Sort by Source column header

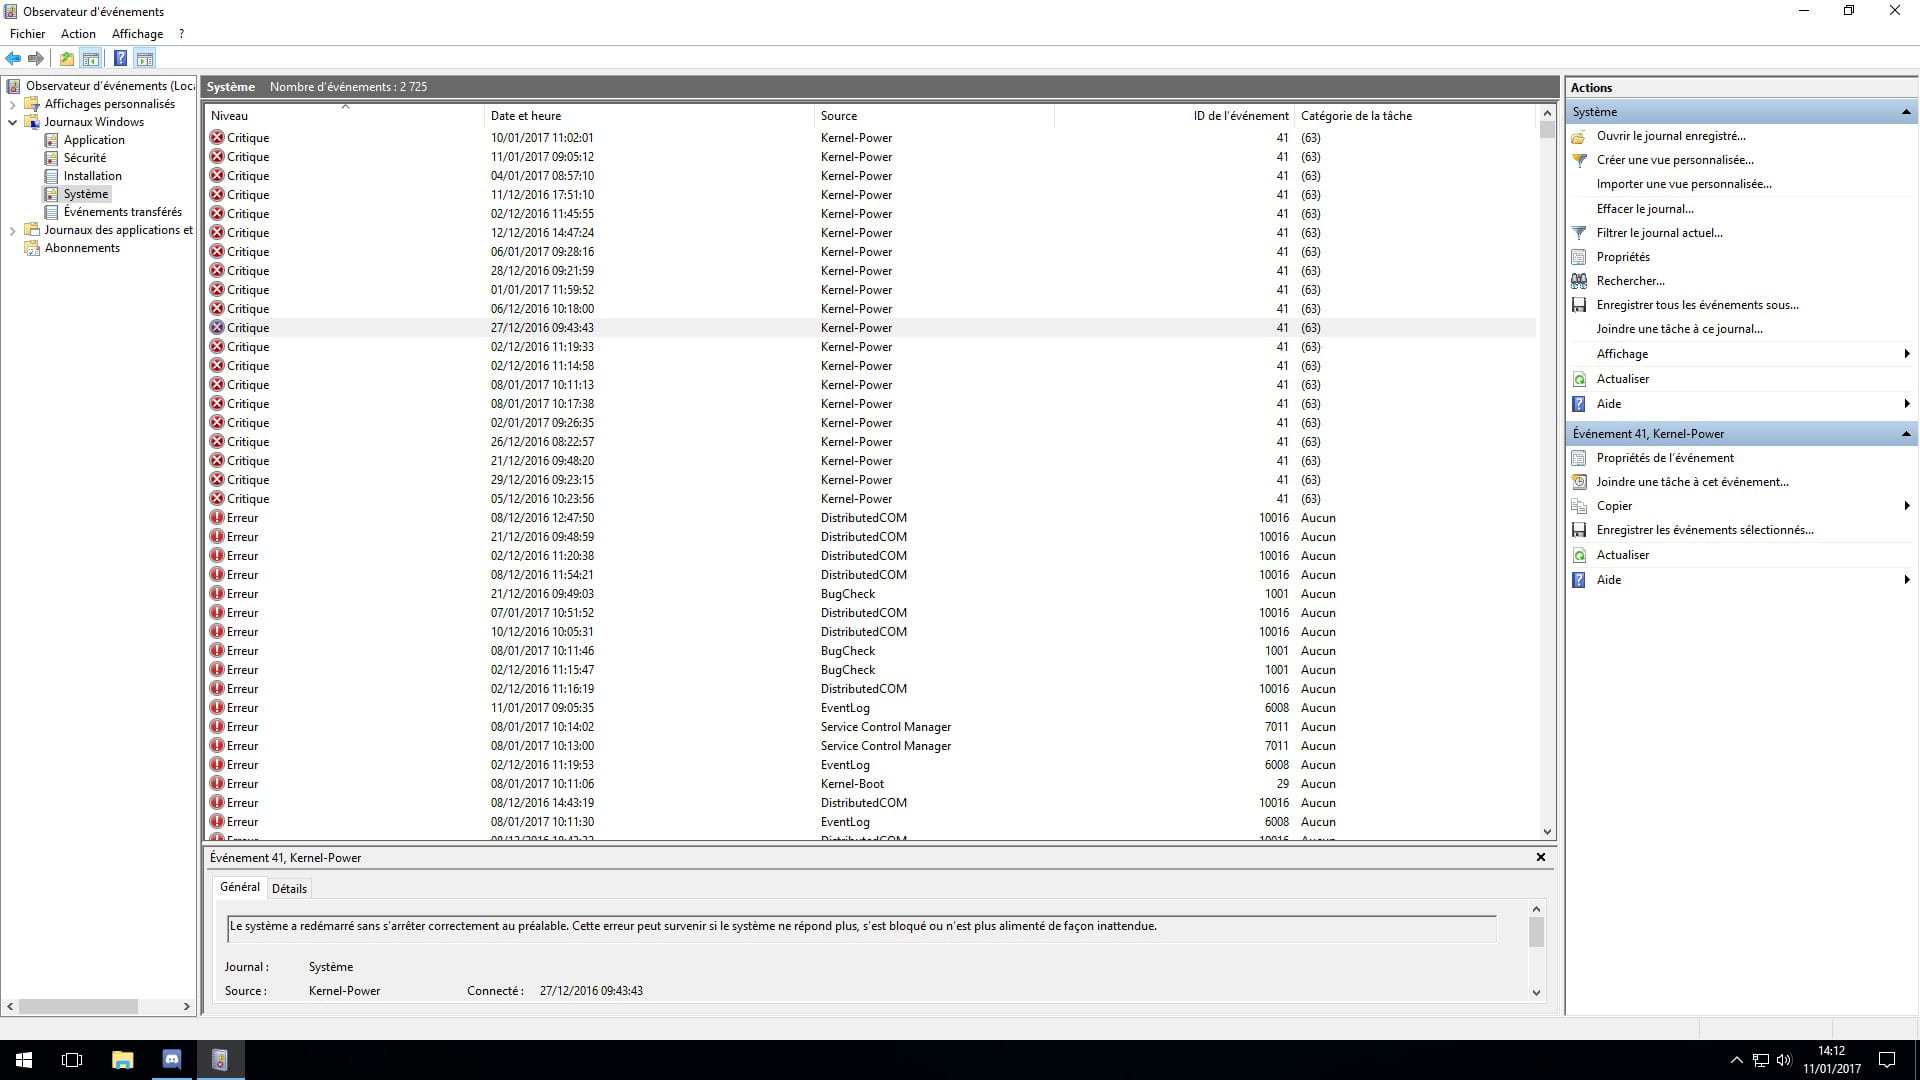click(934, 116)
